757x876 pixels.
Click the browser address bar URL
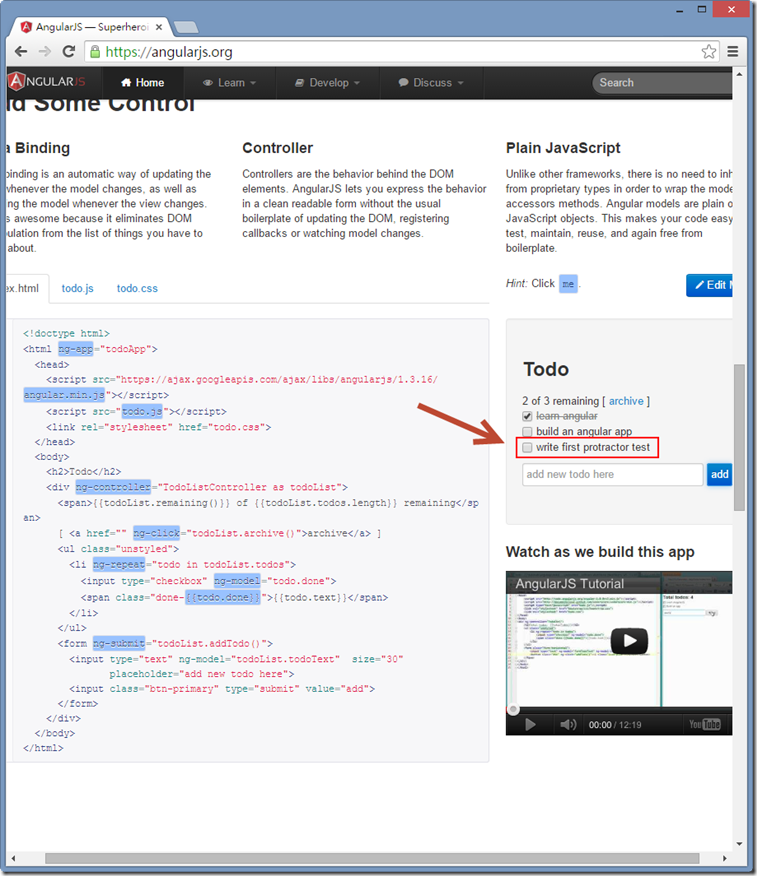169,52
